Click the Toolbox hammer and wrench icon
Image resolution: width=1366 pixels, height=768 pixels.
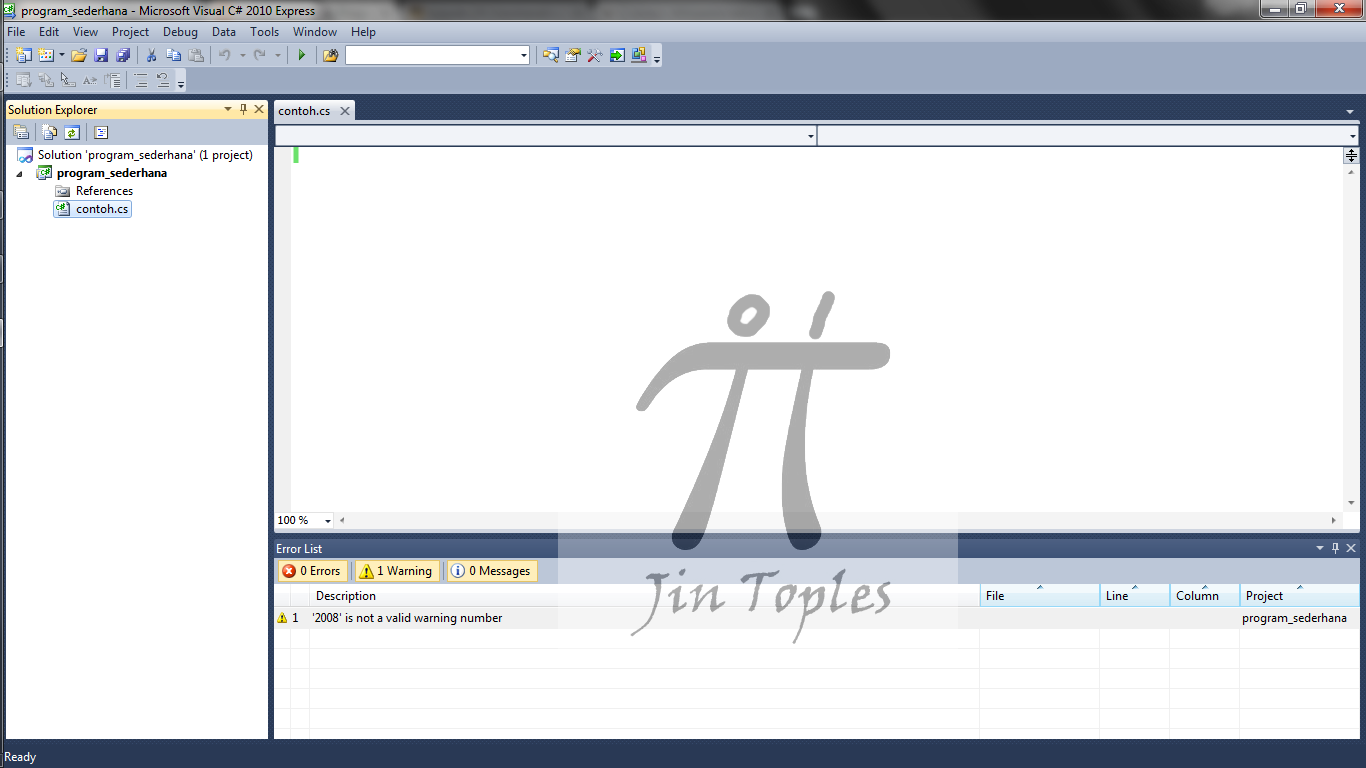[594, 55]
